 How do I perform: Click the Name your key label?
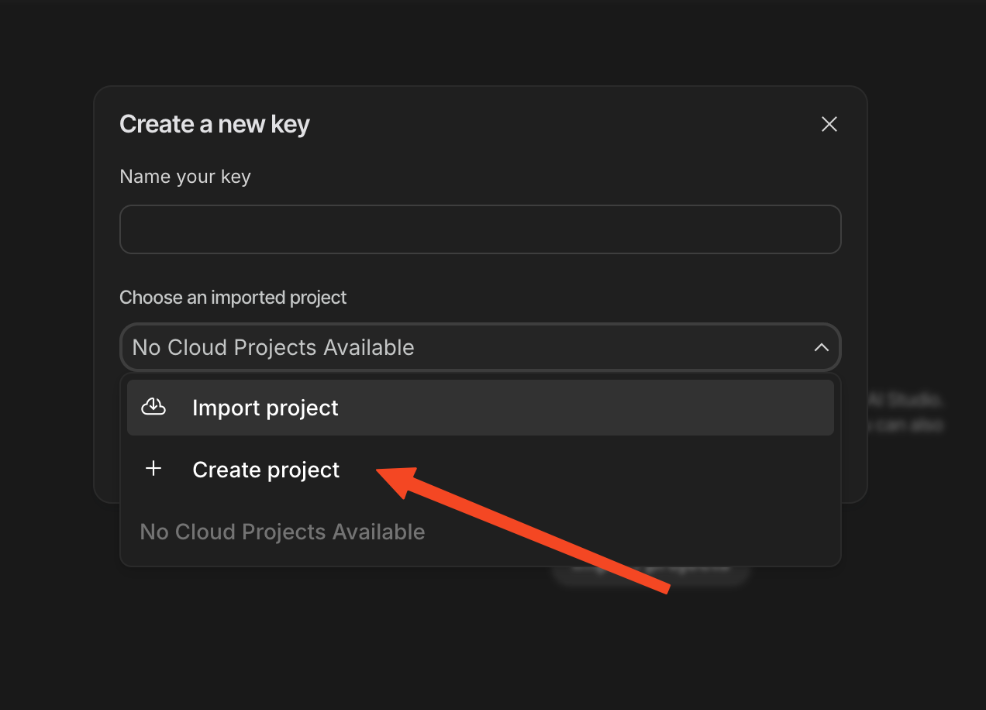185,177
